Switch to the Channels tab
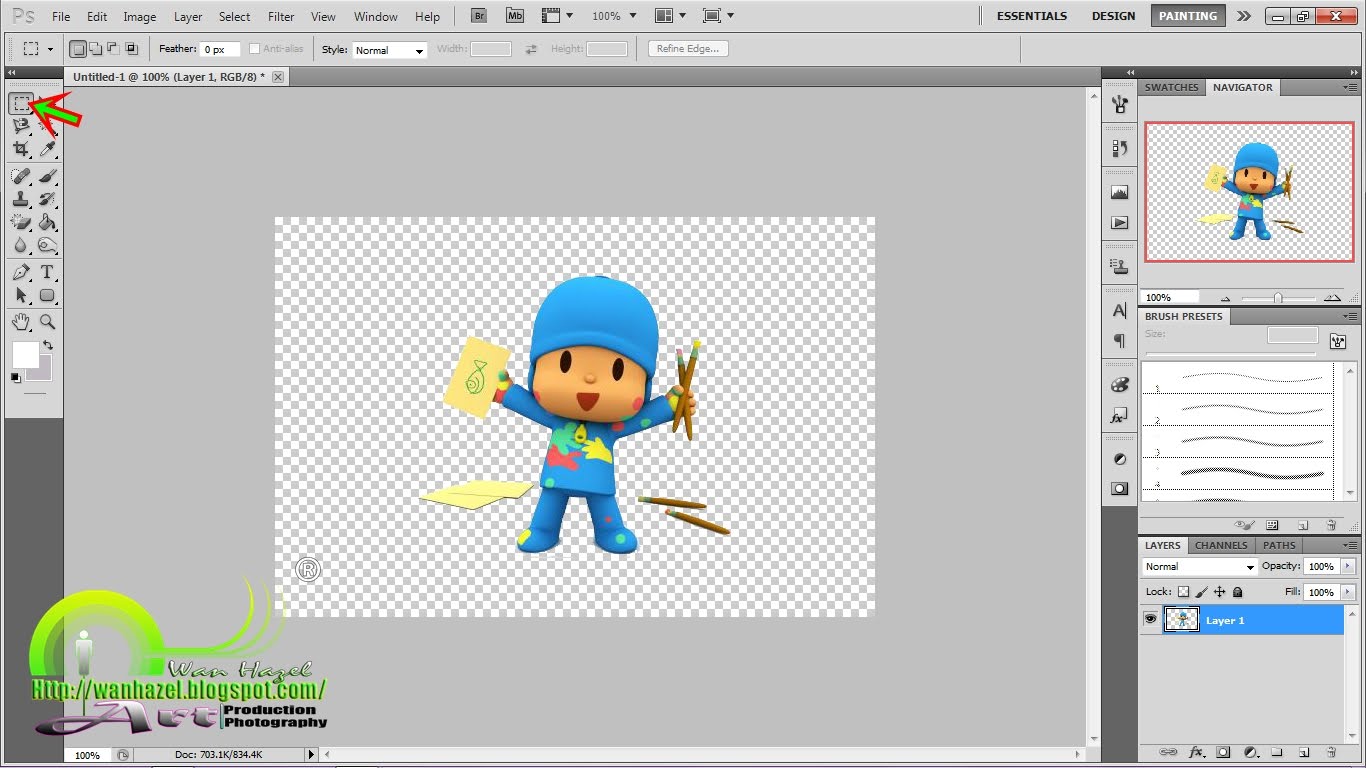The width and height of the screenshot is (1366, 768). 1221,545
